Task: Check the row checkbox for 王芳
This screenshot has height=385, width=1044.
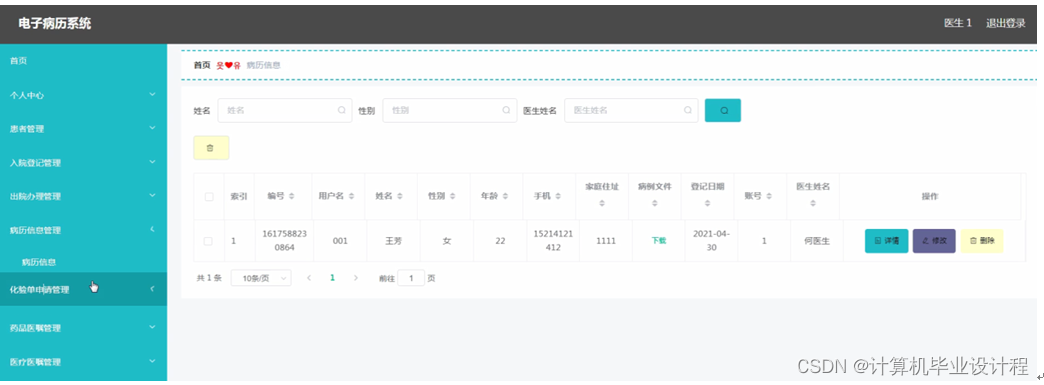Action: [208, 241]
